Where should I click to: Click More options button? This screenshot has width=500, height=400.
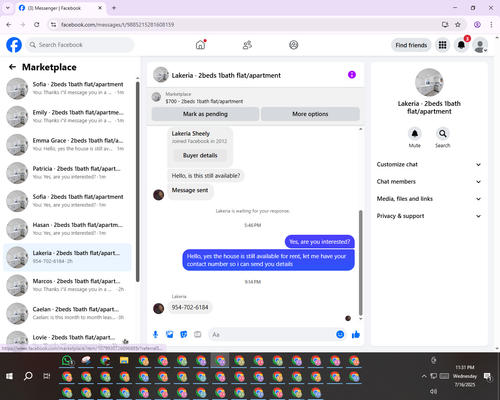pyautogui.click(x=310, y=114)
